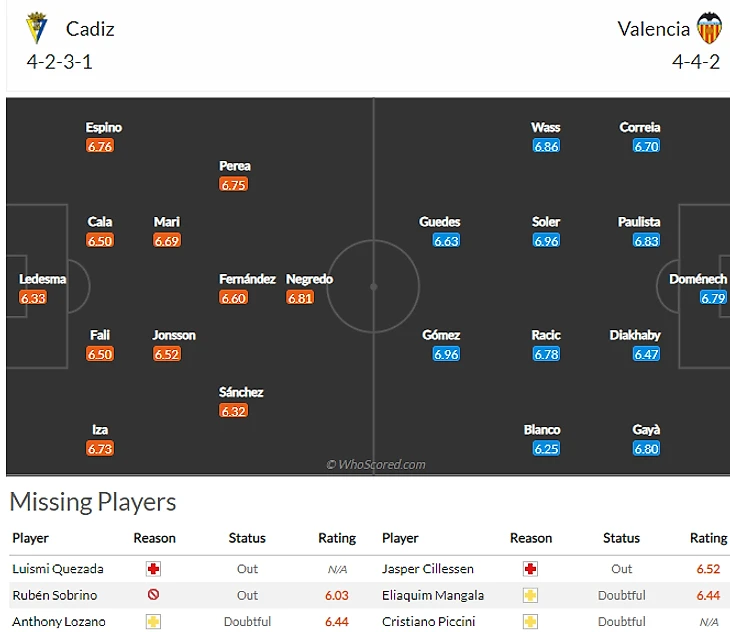This screenshot has height=632, width=730.
Task: Click the WhoScored.com watermark
Action: 376,464
